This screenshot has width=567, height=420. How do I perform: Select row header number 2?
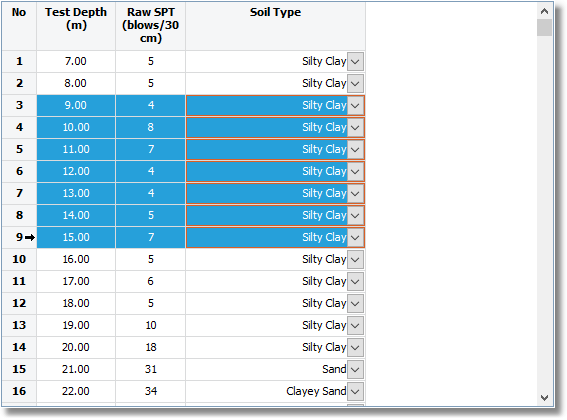19,84
